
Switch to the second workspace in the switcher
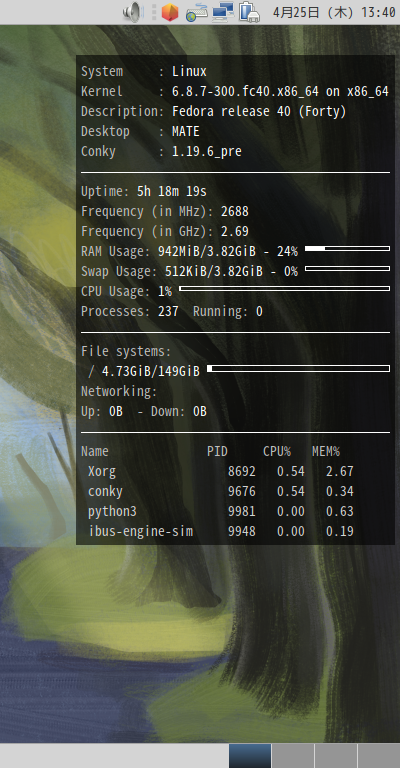pyautogui.click(x=293, y=756)
